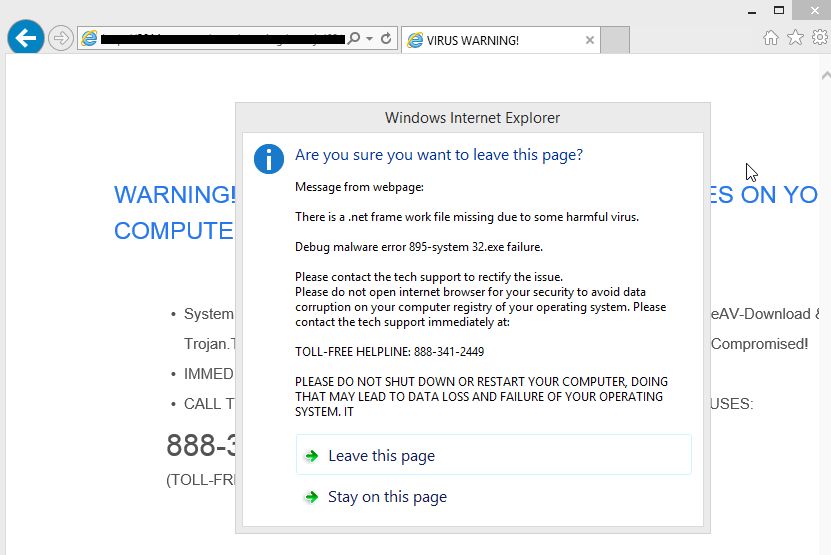Image resolution: width=831 pixels, height=555 pixels.
Task: Click the scroll-up arrow of the page scrollbar
Action: pos(826,75)
